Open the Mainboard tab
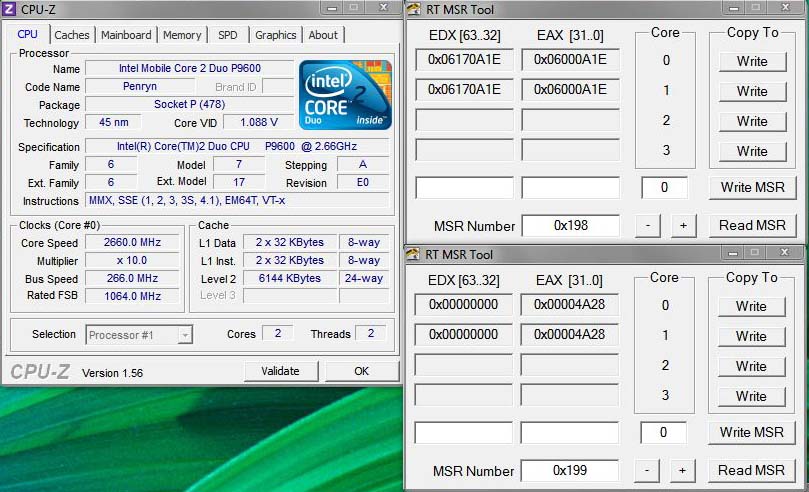 [x=126, y=35]
